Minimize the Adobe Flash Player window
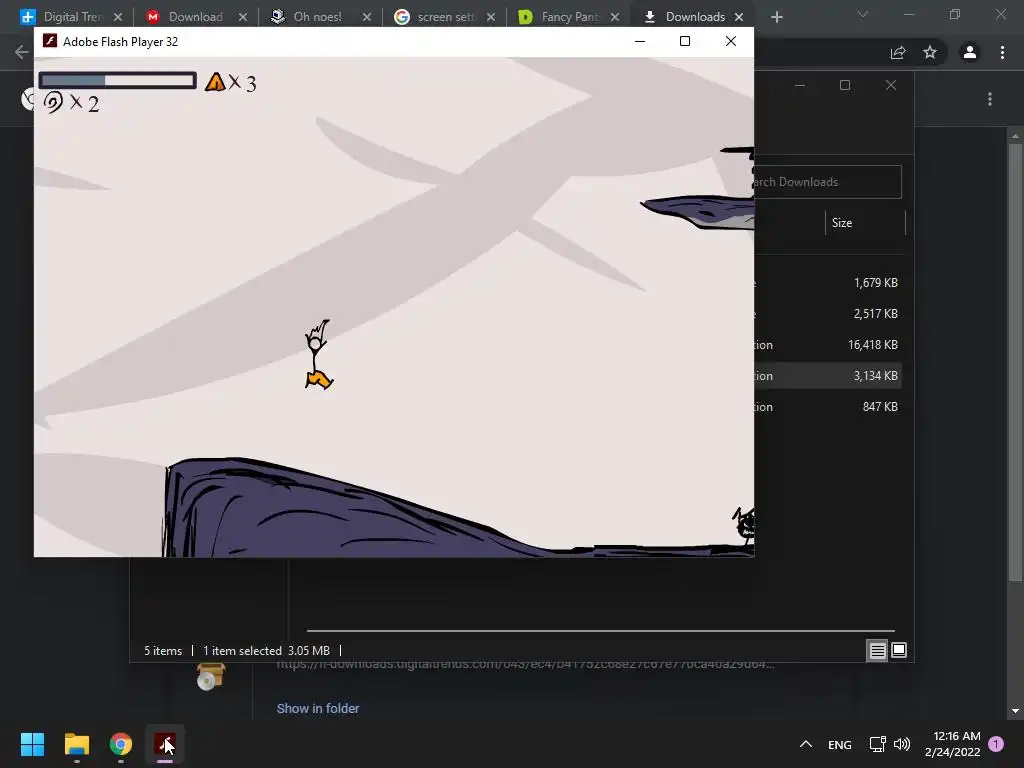The image size is (1024, 768). [640, 41]
